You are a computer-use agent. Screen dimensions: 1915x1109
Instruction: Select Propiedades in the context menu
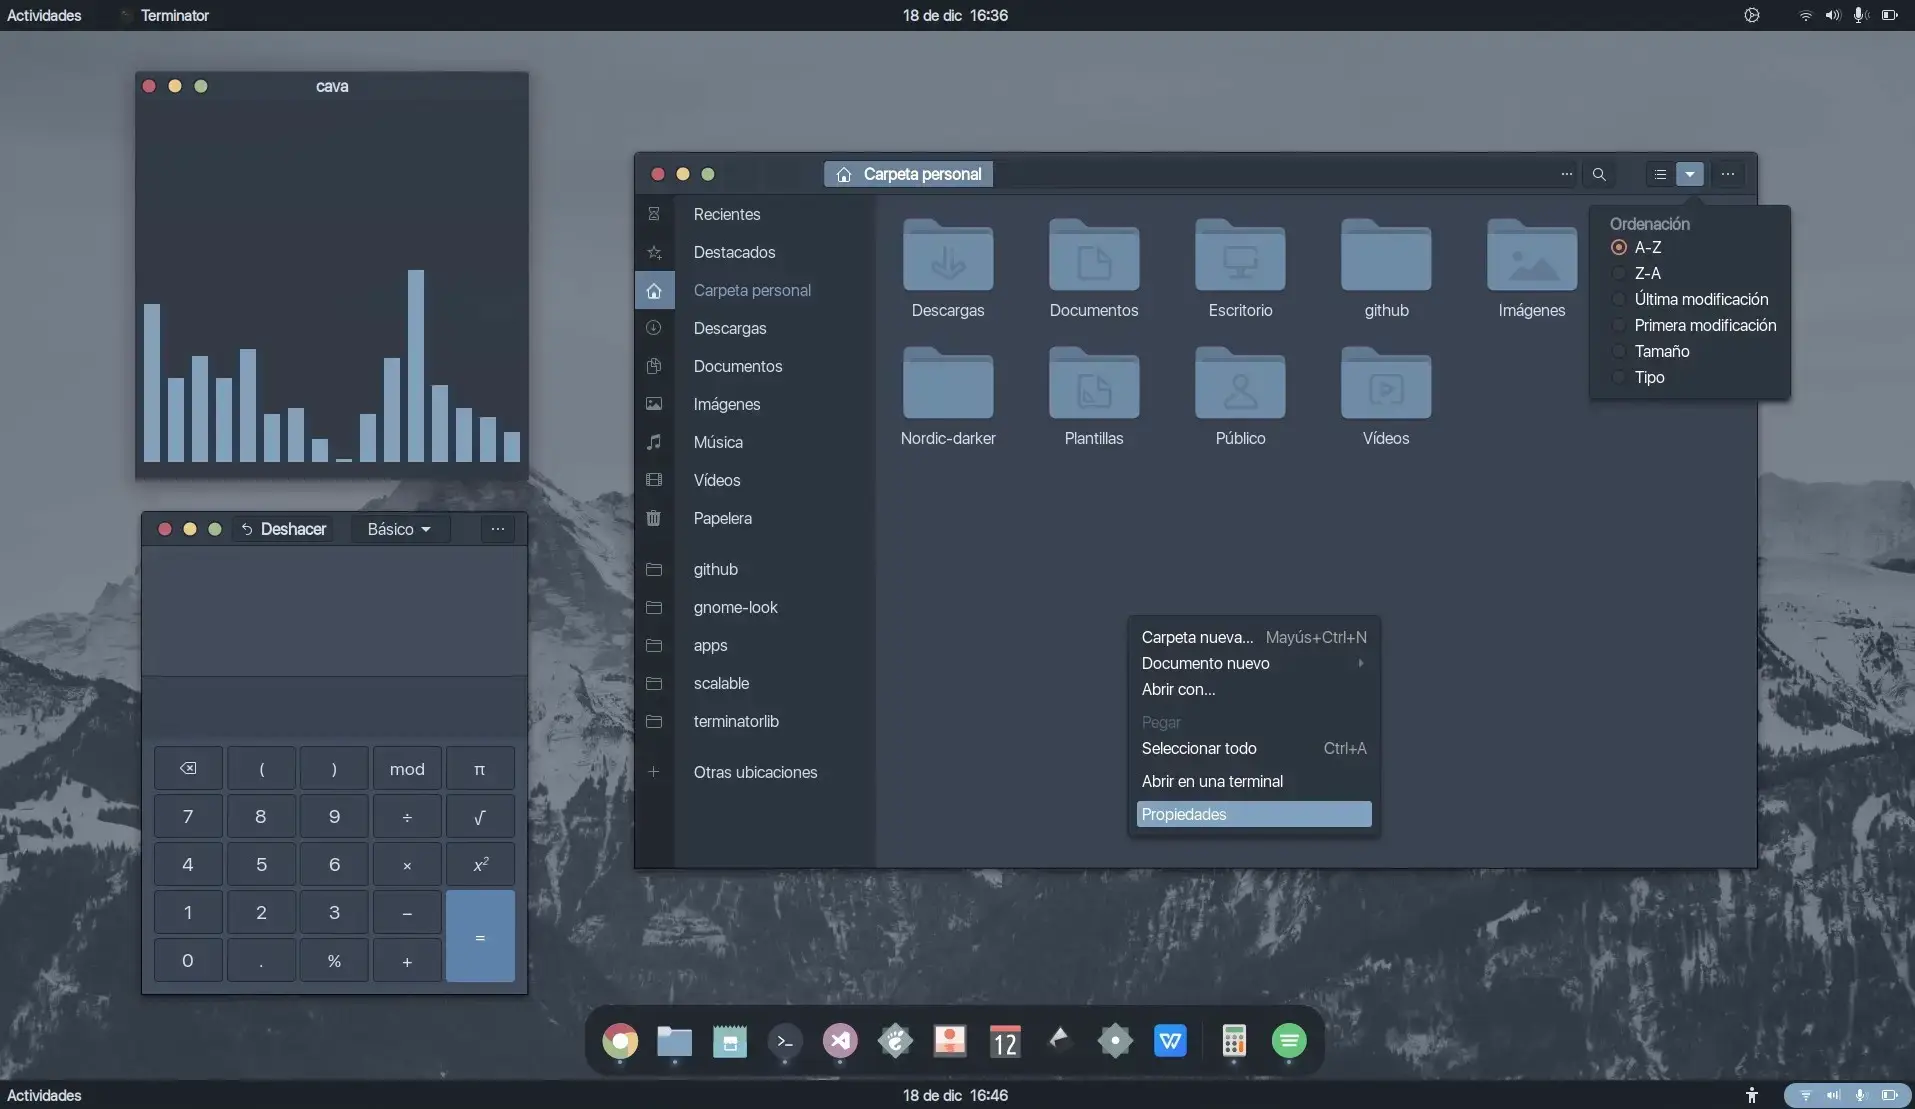[1184, 814]
